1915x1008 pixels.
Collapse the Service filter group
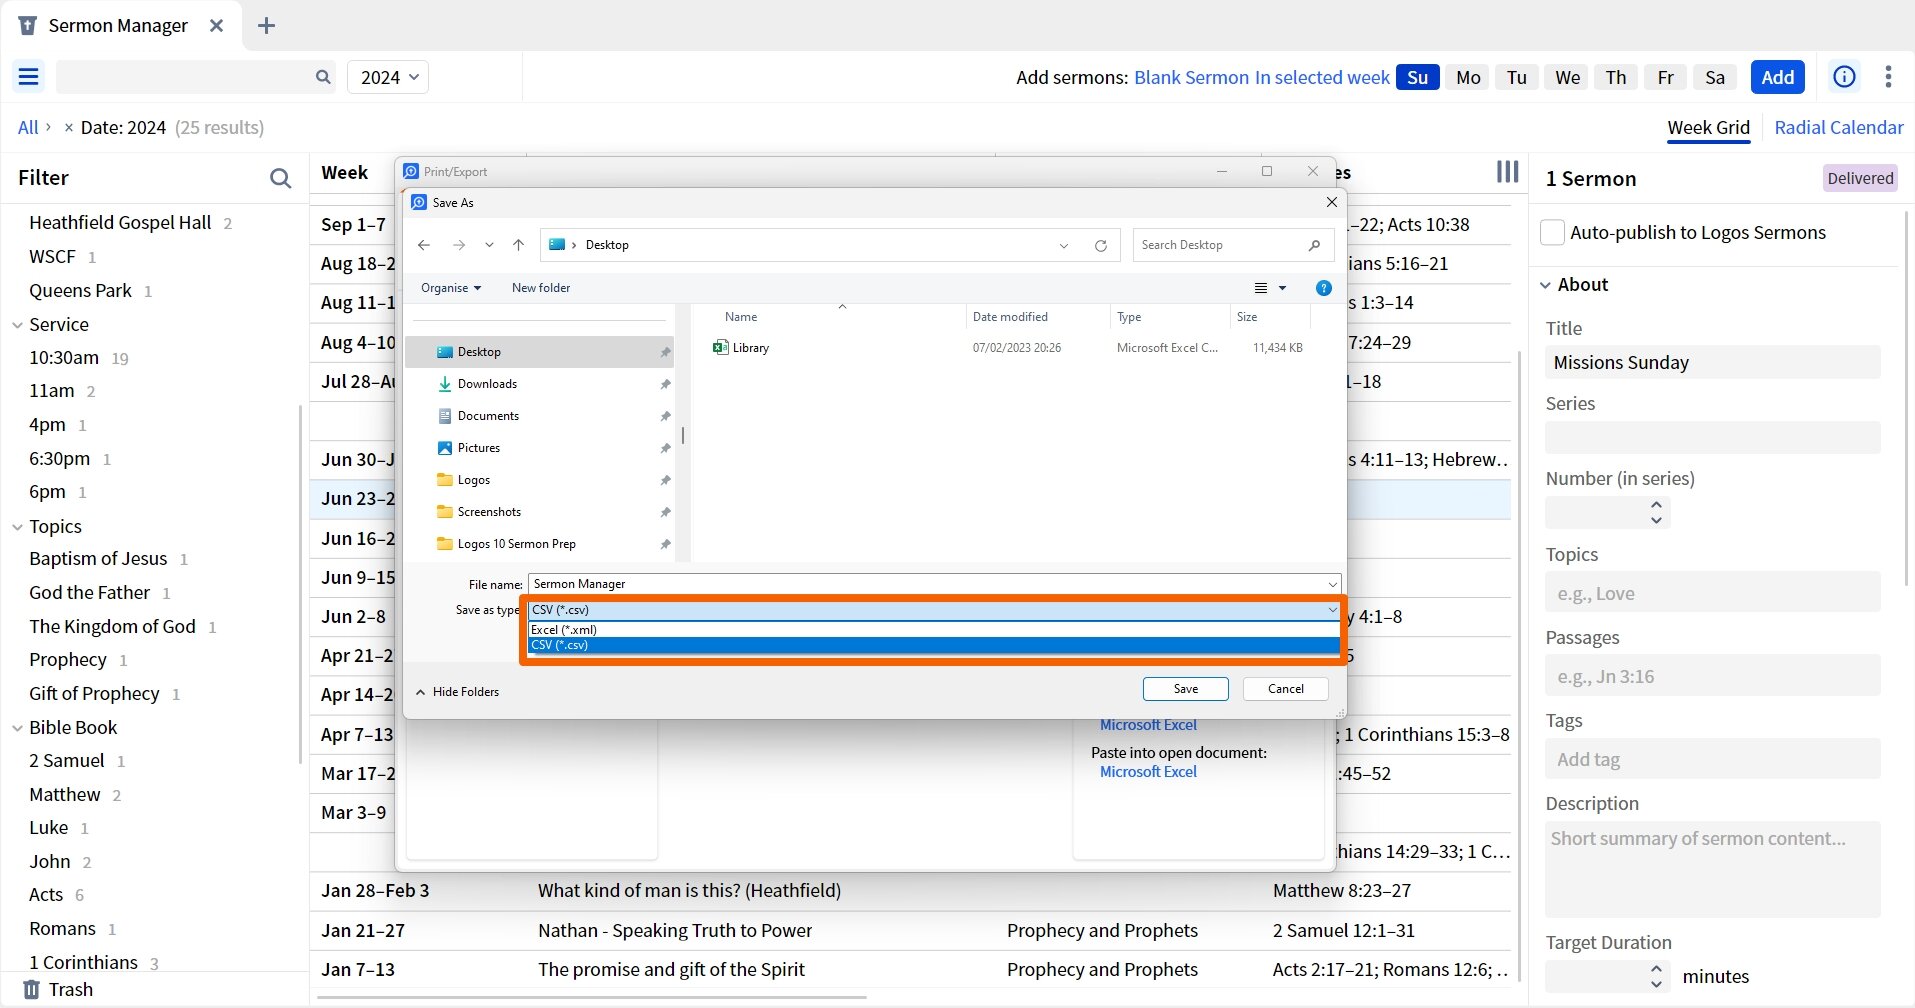pos(17,325)
